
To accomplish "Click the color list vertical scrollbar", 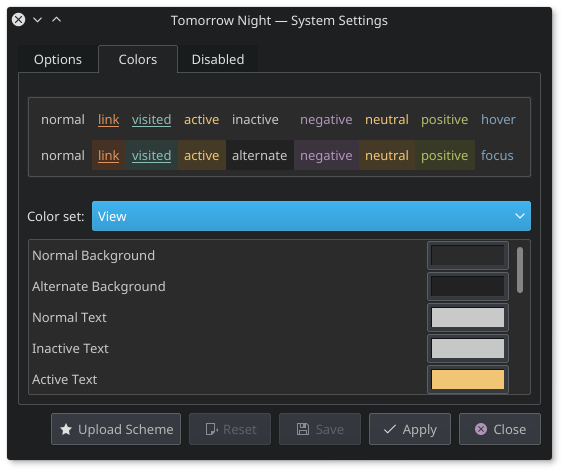I will [520, 270].
